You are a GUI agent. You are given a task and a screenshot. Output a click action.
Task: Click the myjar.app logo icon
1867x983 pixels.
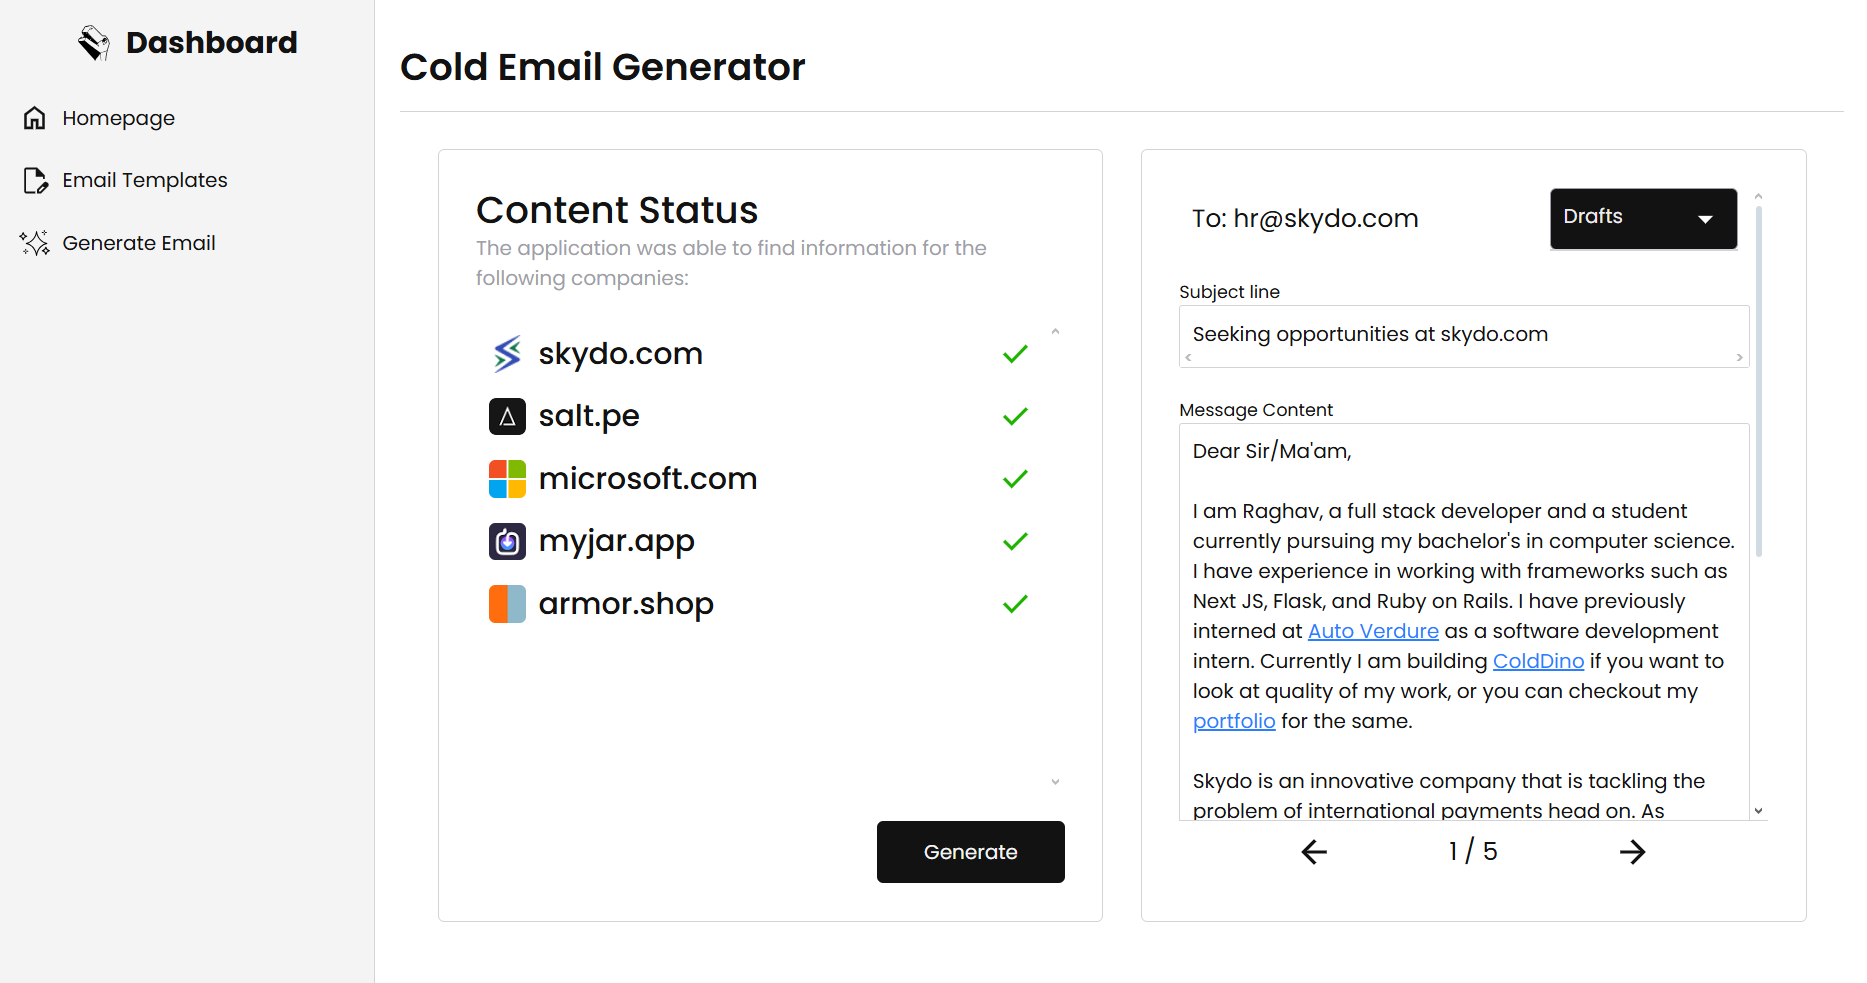pos(507,541)
